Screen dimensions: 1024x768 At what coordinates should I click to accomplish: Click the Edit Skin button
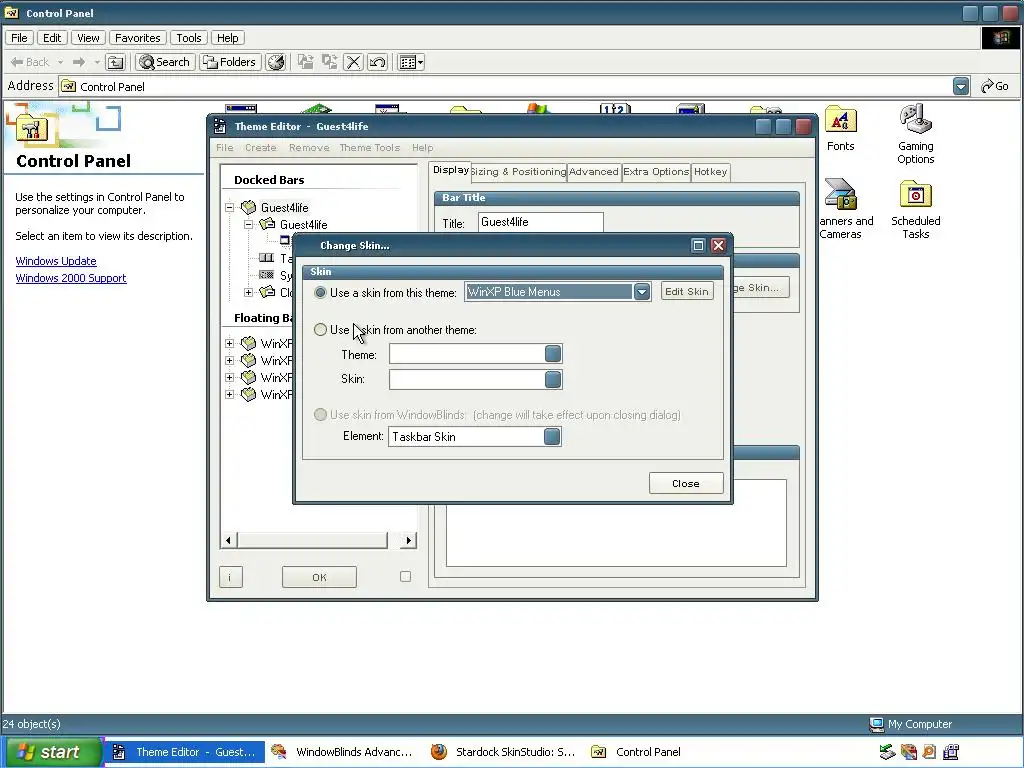click(x=686, y=291)
